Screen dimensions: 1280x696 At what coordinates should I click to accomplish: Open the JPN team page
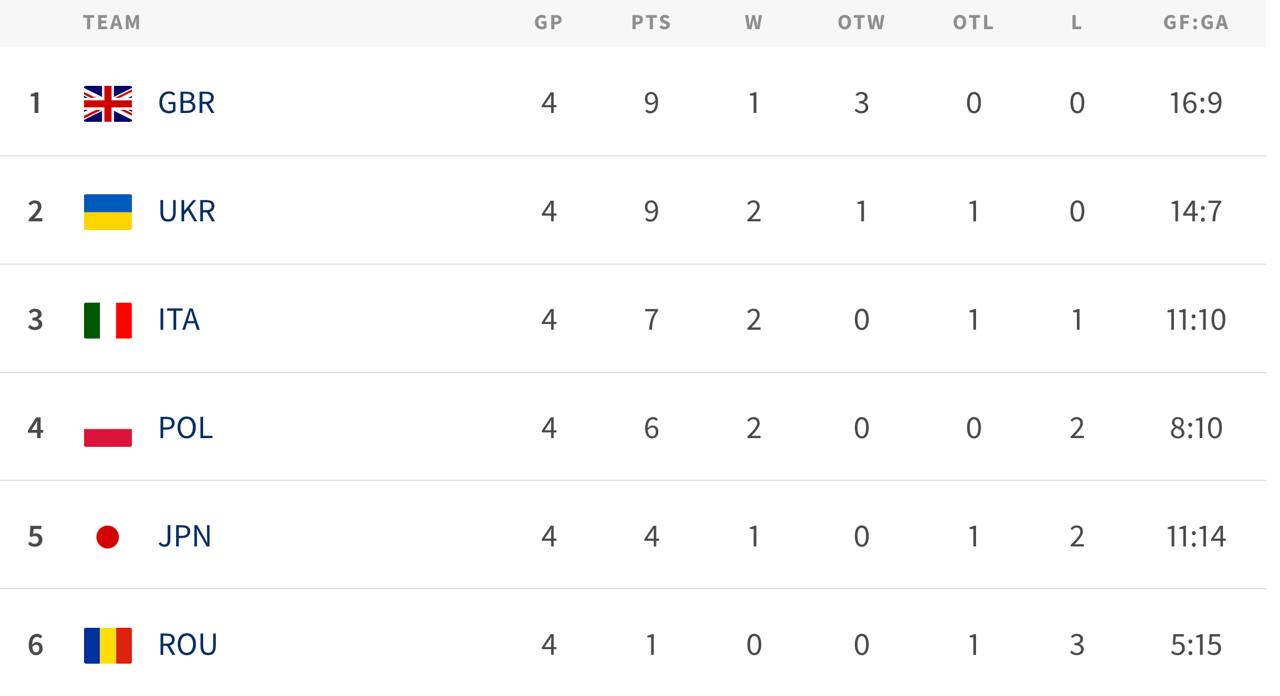[x=185, y=537]
